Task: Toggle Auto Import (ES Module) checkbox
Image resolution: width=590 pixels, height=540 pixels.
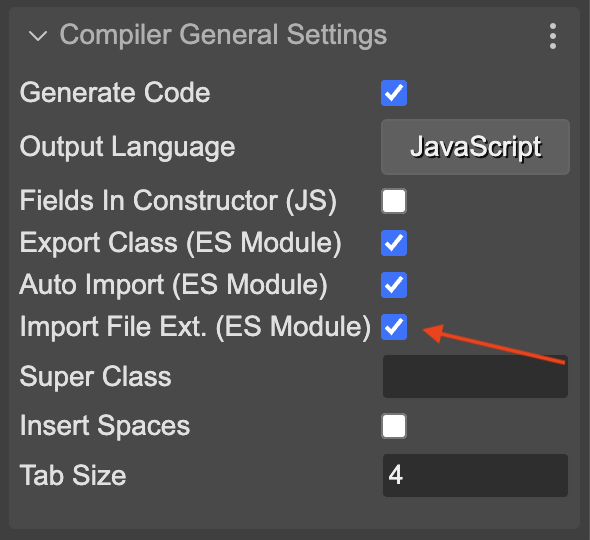Action: pyautogui.click(x=394, y=285)
